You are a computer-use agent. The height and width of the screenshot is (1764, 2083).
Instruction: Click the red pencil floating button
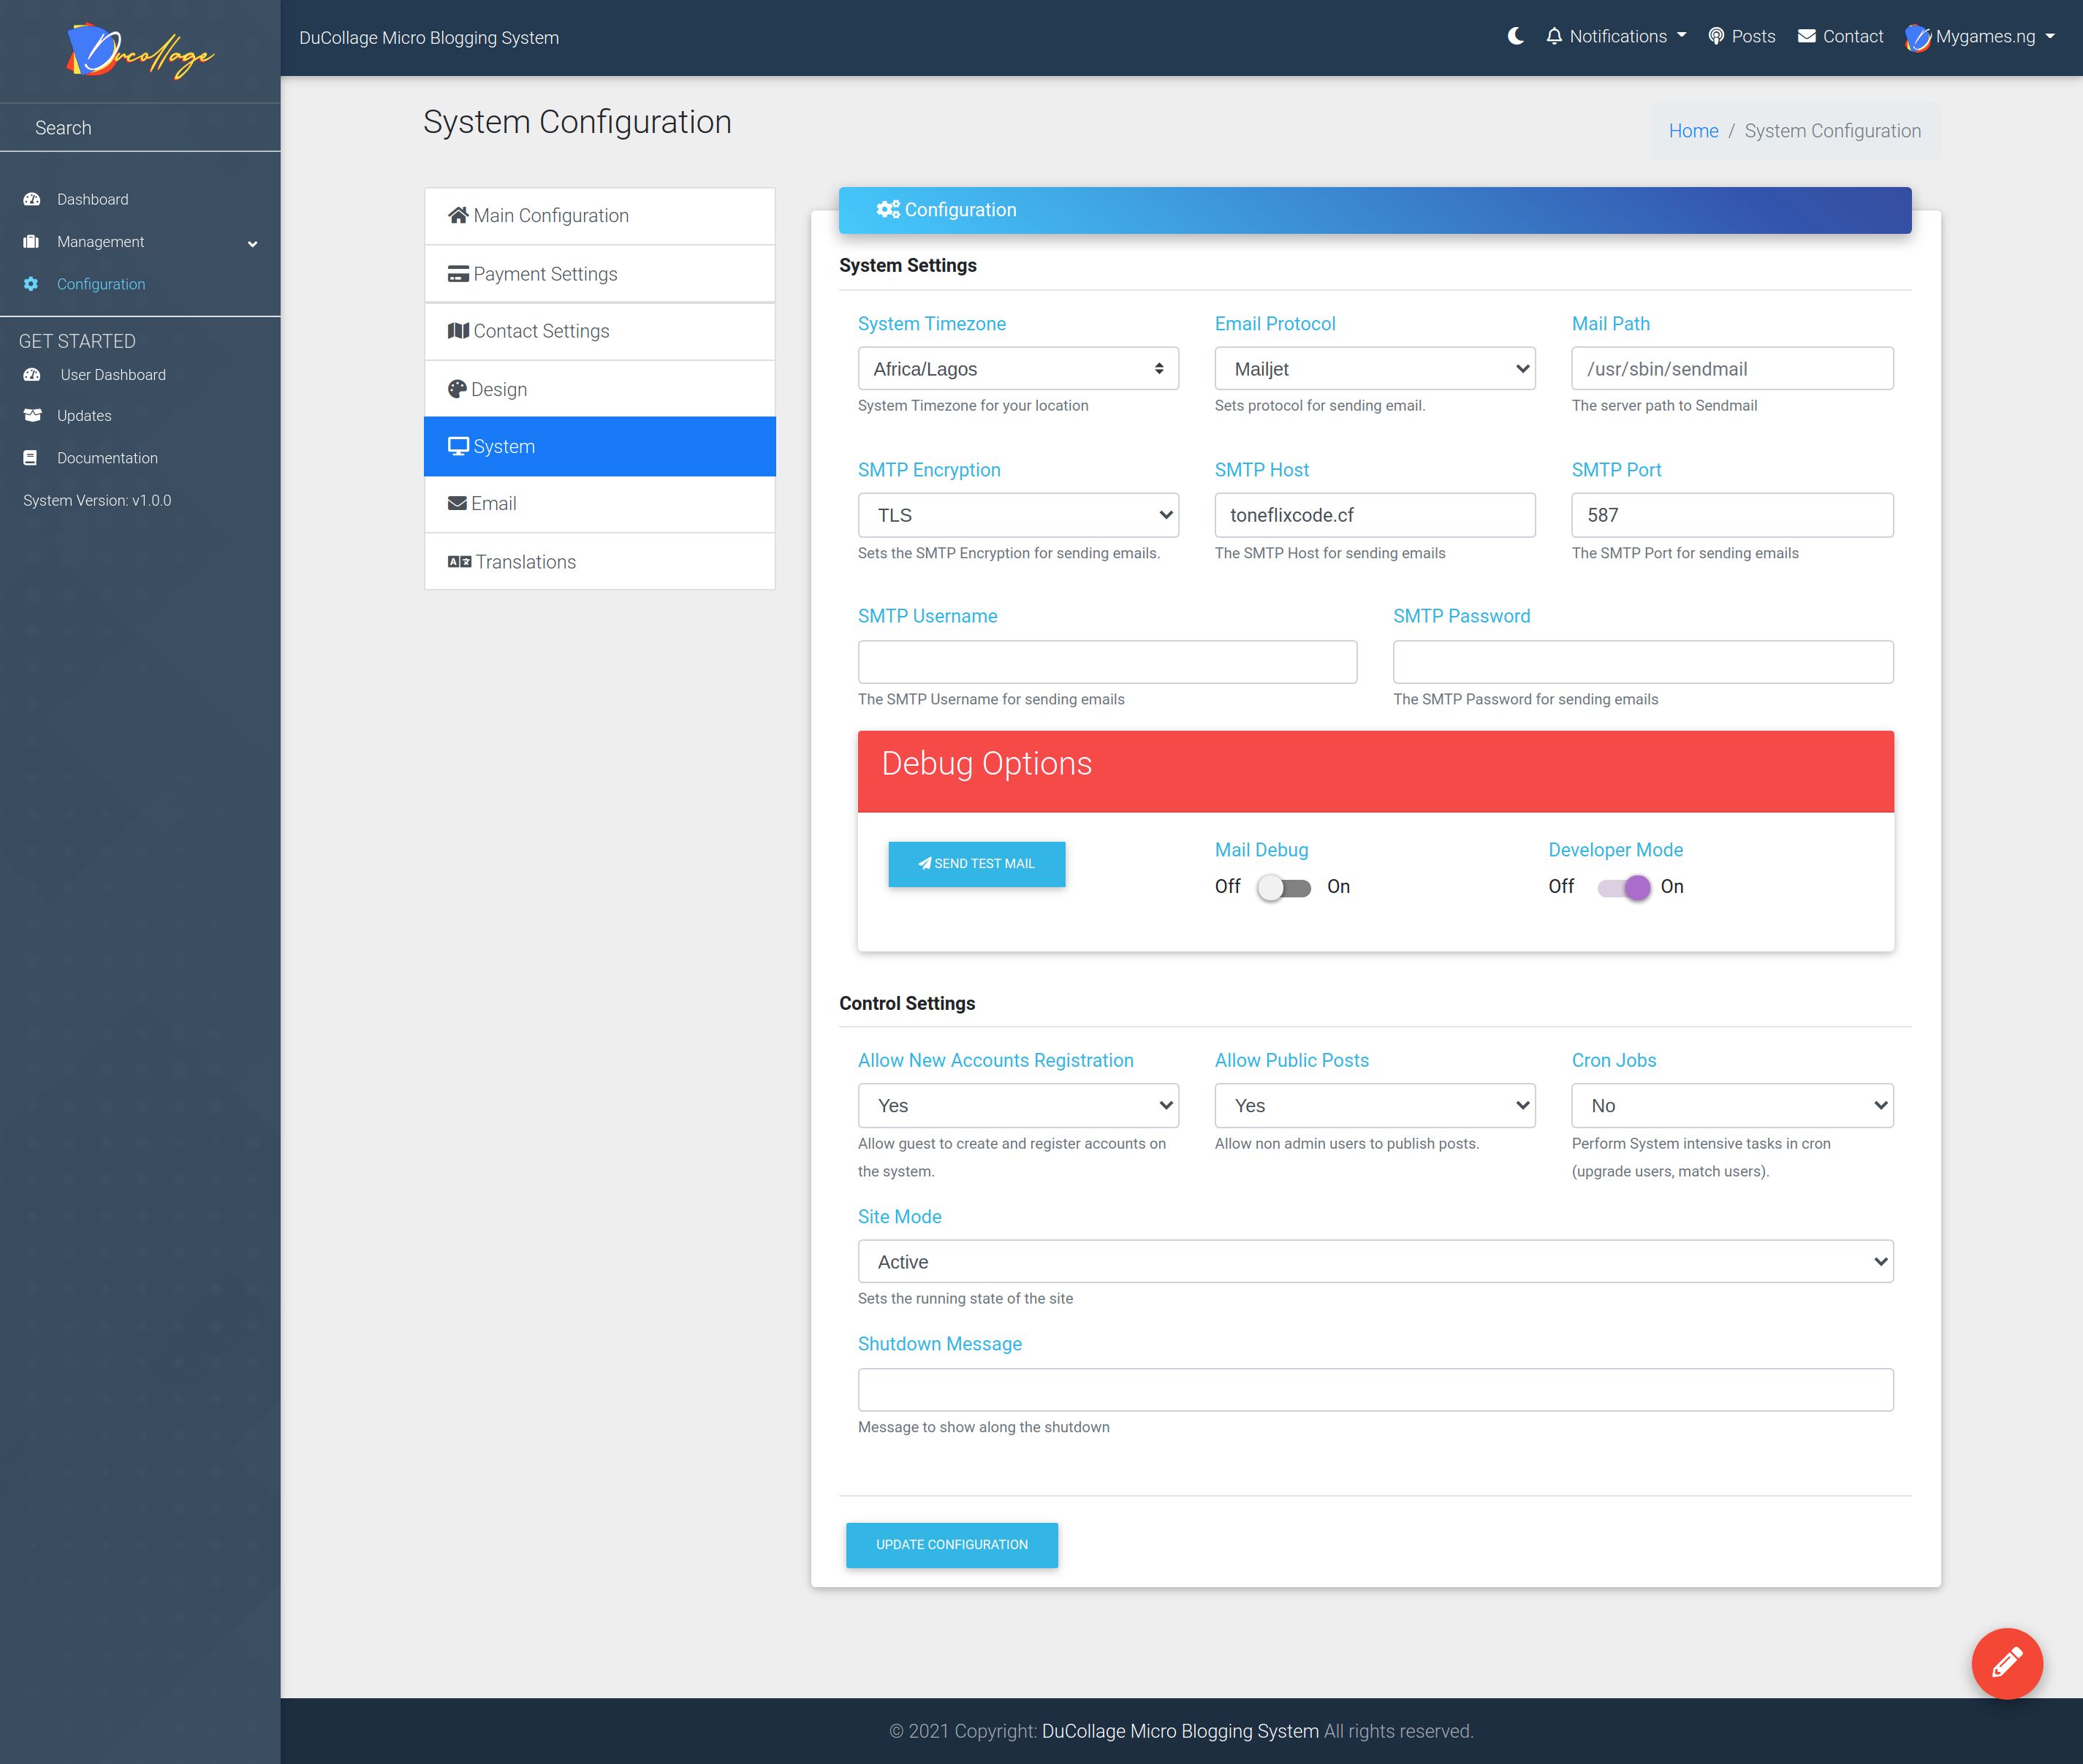(2006, 1663)
